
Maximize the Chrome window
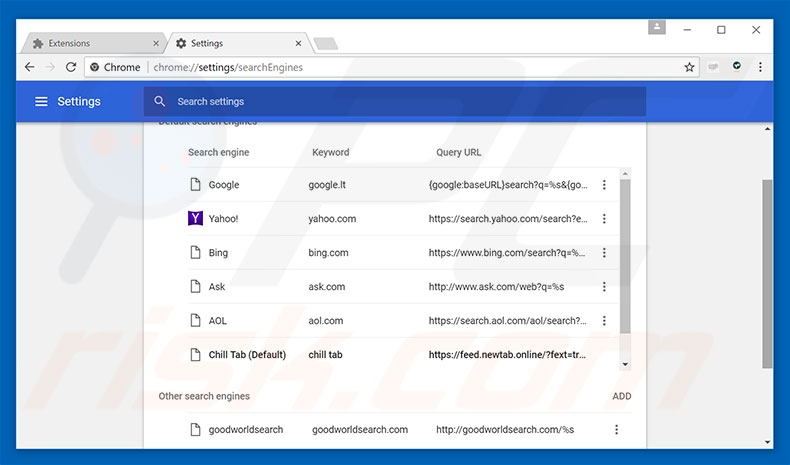(721, 30)
